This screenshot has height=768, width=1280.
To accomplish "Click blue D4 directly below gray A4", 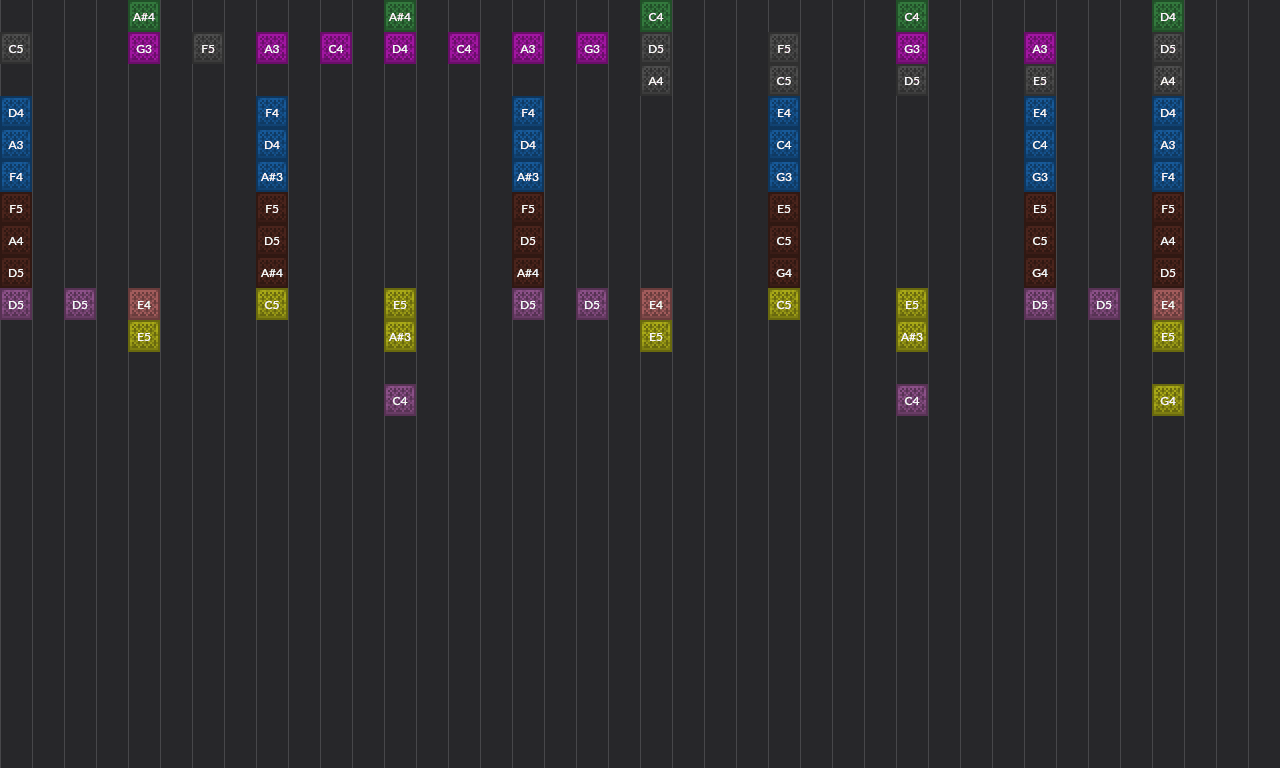I will point(1168,112).
